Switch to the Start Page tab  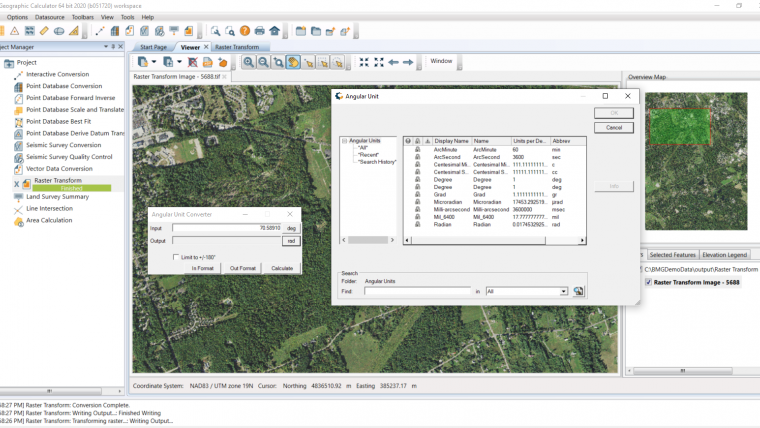point(153,47)
